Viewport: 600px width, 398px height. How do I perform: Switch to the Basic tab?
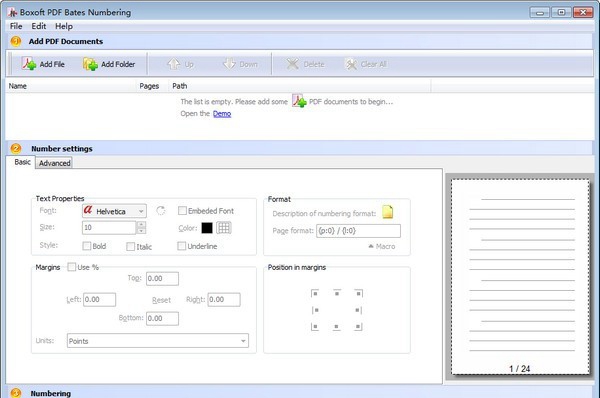(22, 162)
